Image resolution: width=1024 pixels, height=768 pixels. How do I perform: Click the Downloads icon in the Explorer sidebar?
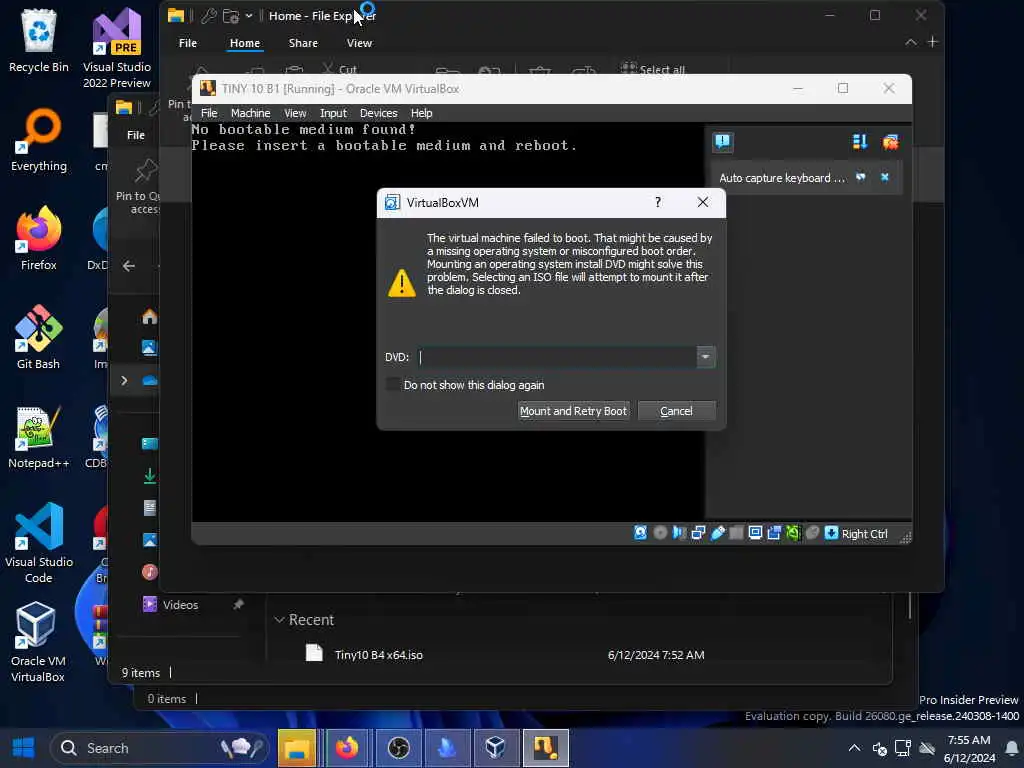point(150,476)
